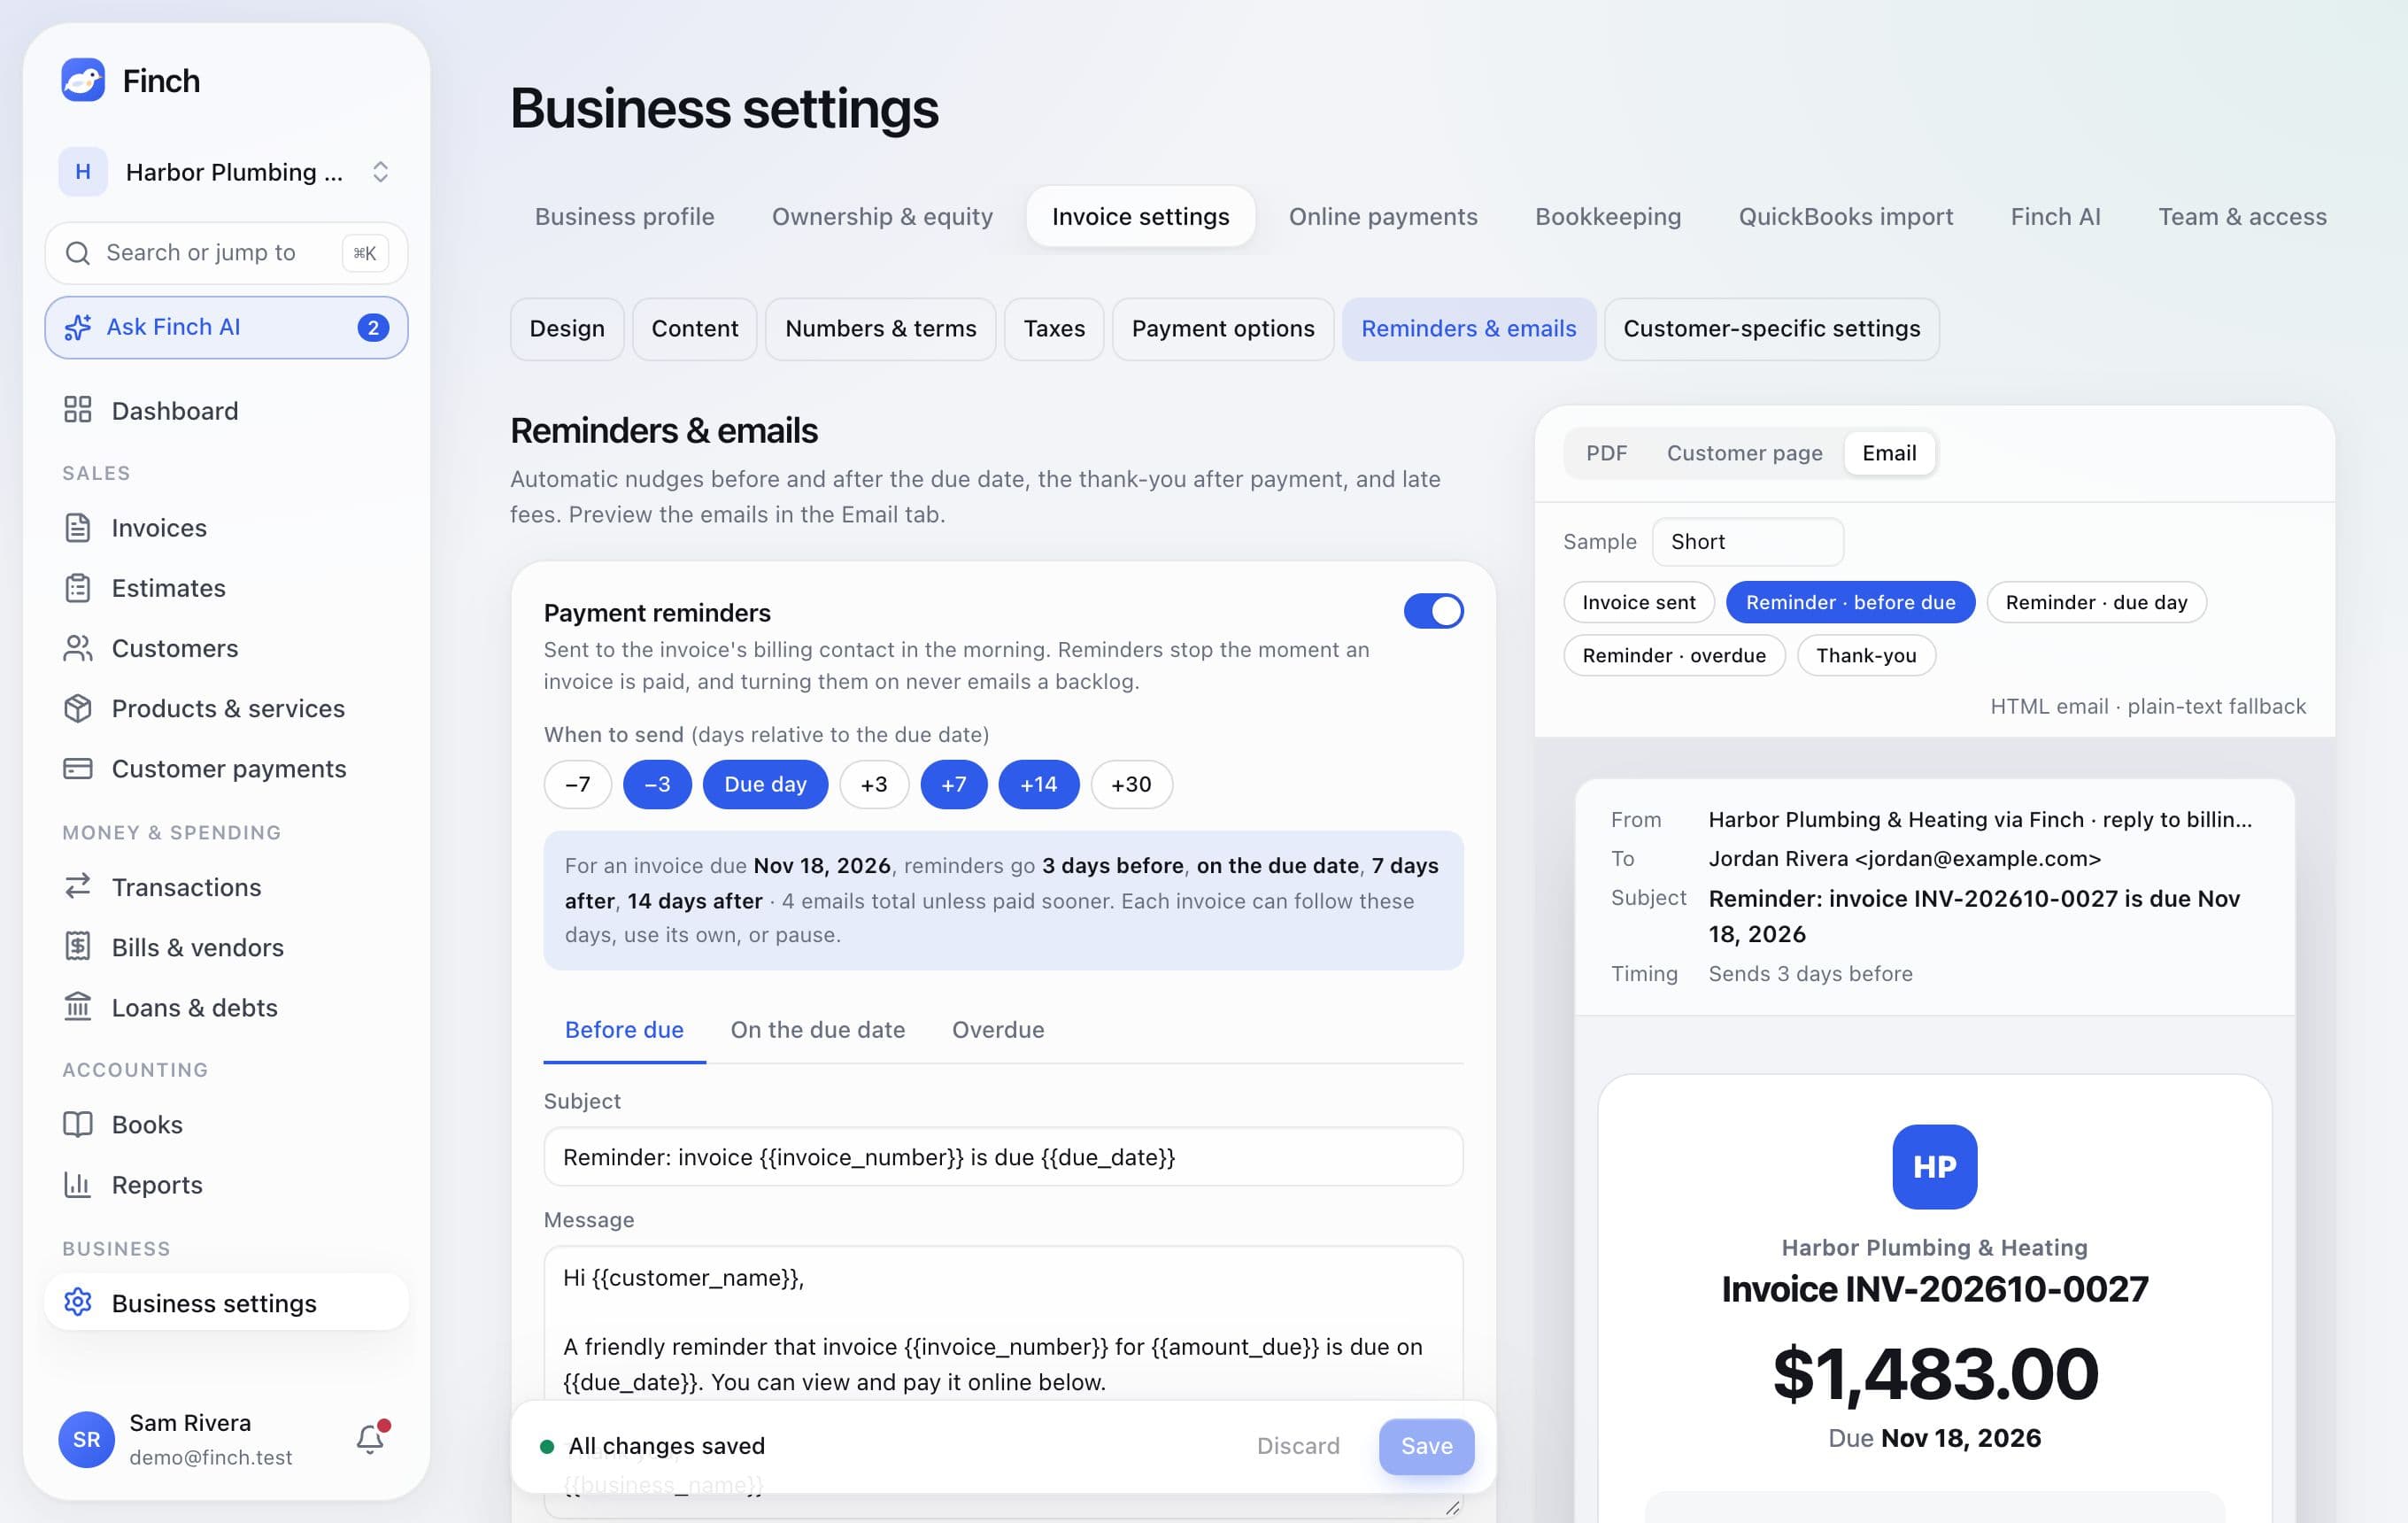Click the Estimates clipboard icon

[x=78, y=588]
